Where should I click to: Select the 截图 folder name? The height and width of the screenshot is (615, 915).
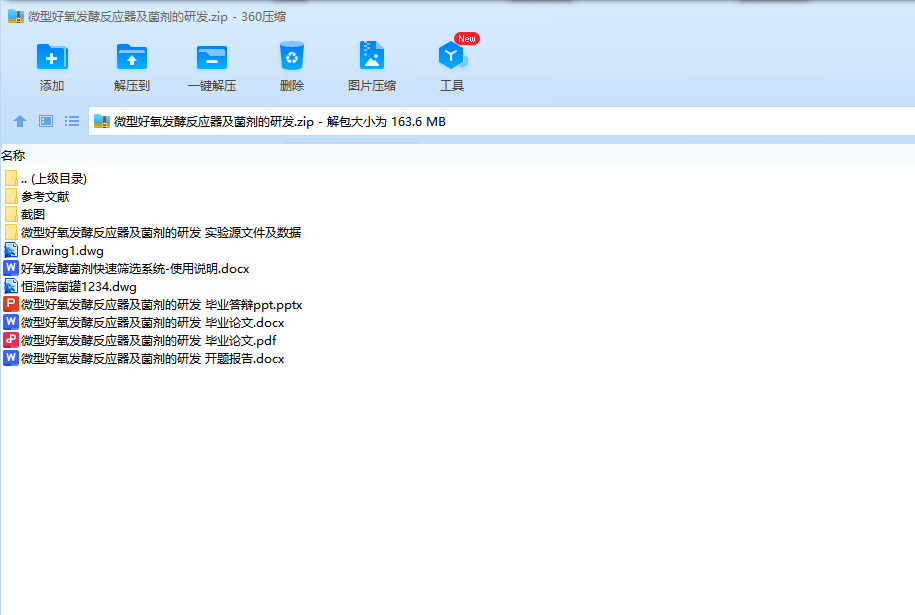(x=33, y=215)
